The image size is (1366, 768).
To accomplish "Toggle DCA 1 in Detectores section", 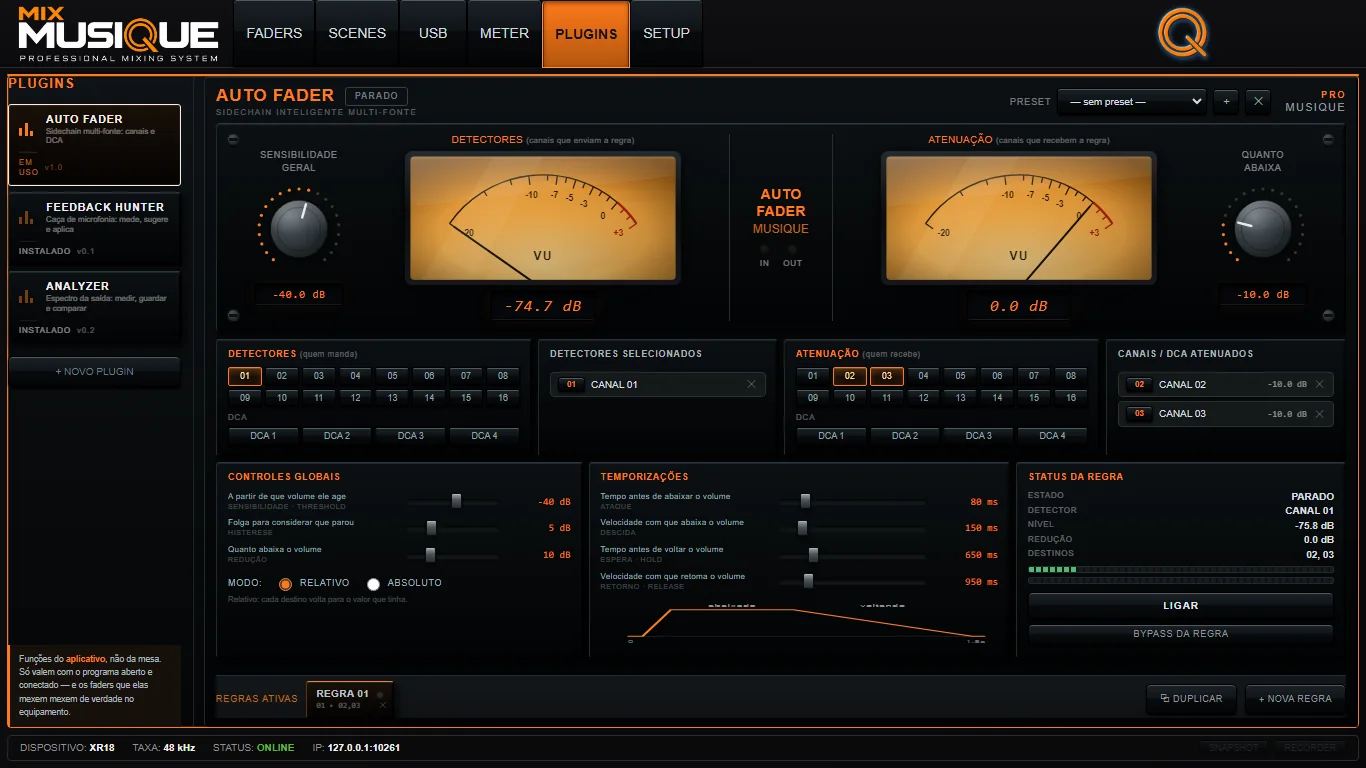I will [263, 436].
